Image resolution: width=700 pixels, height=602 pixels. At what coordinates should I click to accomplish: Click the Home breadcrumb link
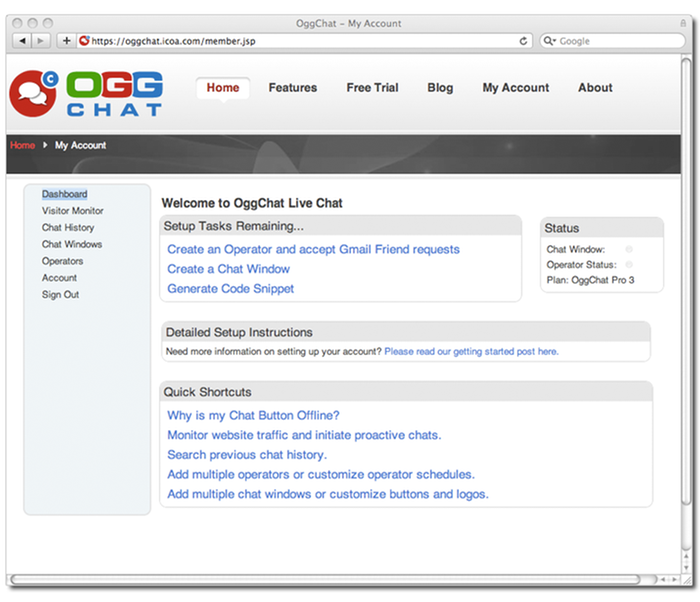coord(22,145)
